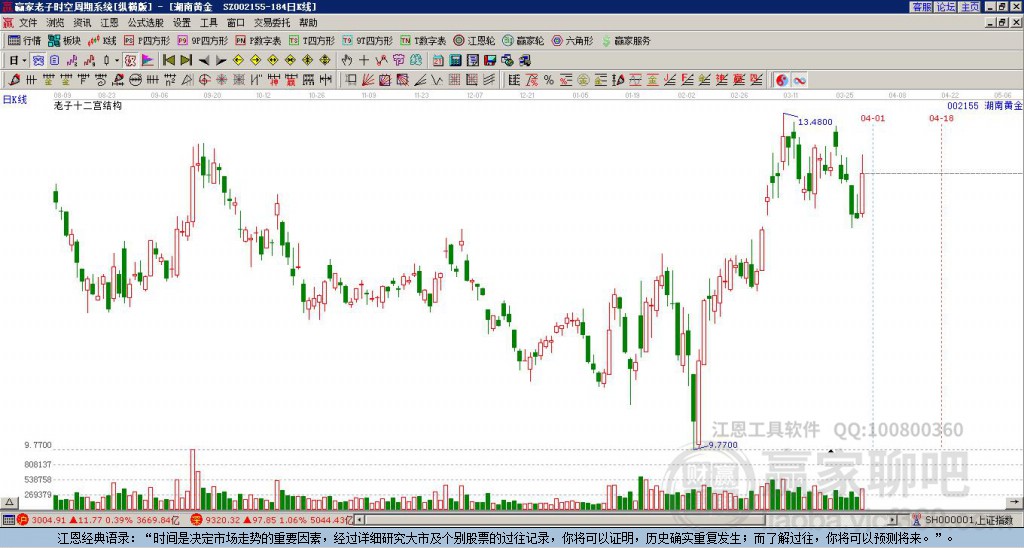Open the 板块 sector view
Viewport: 1024px width, 548px height.
click(65, 40)
